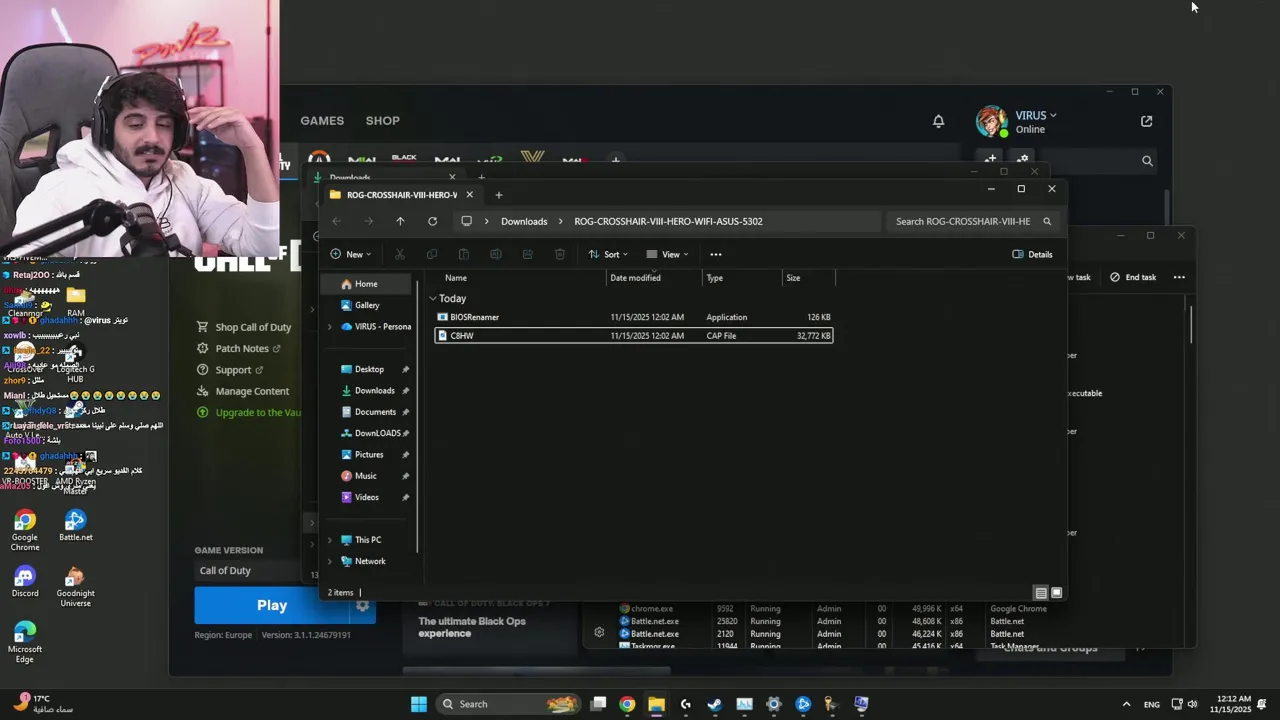
Task: Open Pictures in Explorer sidebar
Action: pyautogui.click(x=368, y=455)
